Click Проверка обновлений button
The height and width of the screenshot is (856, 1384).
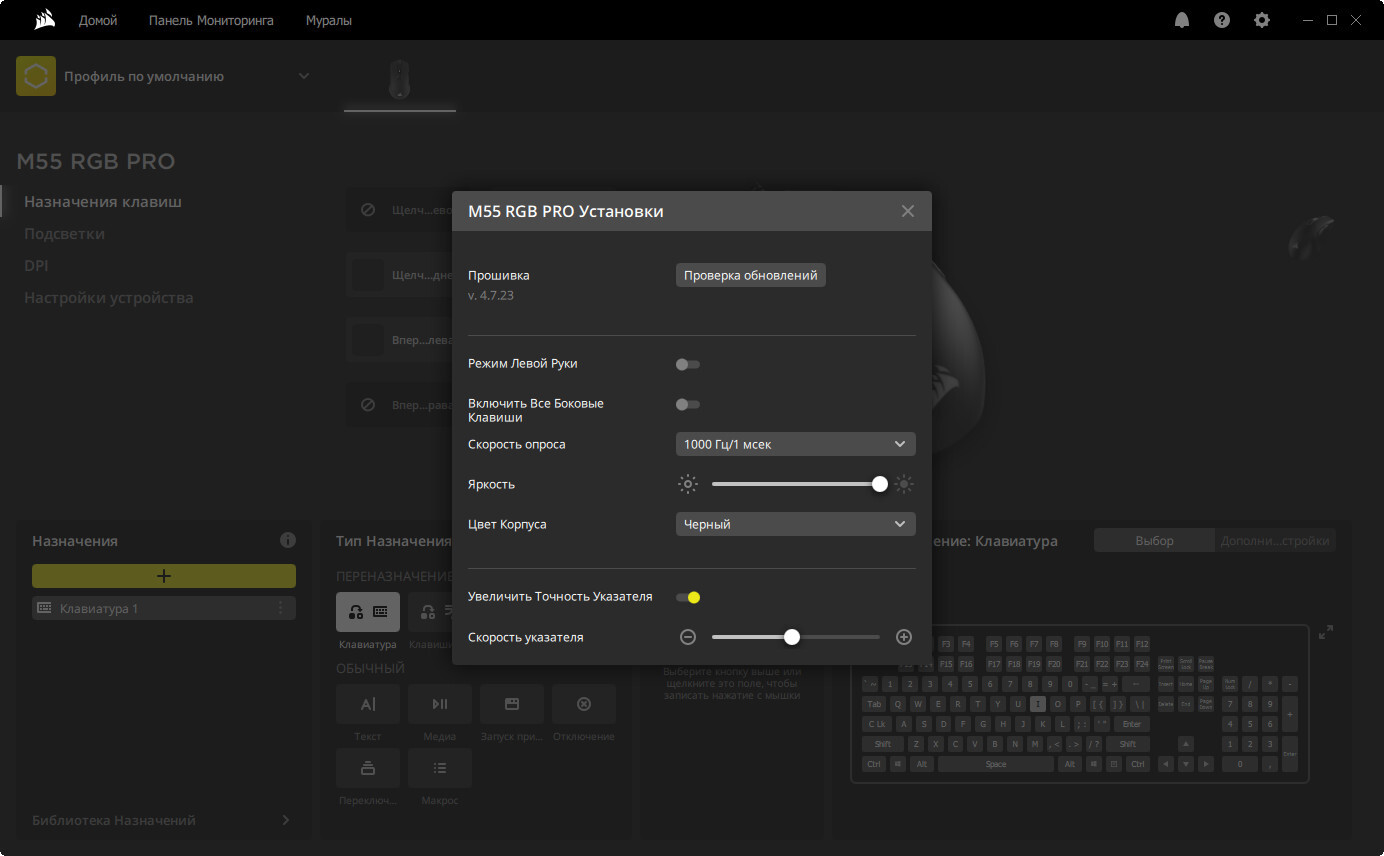751,275
